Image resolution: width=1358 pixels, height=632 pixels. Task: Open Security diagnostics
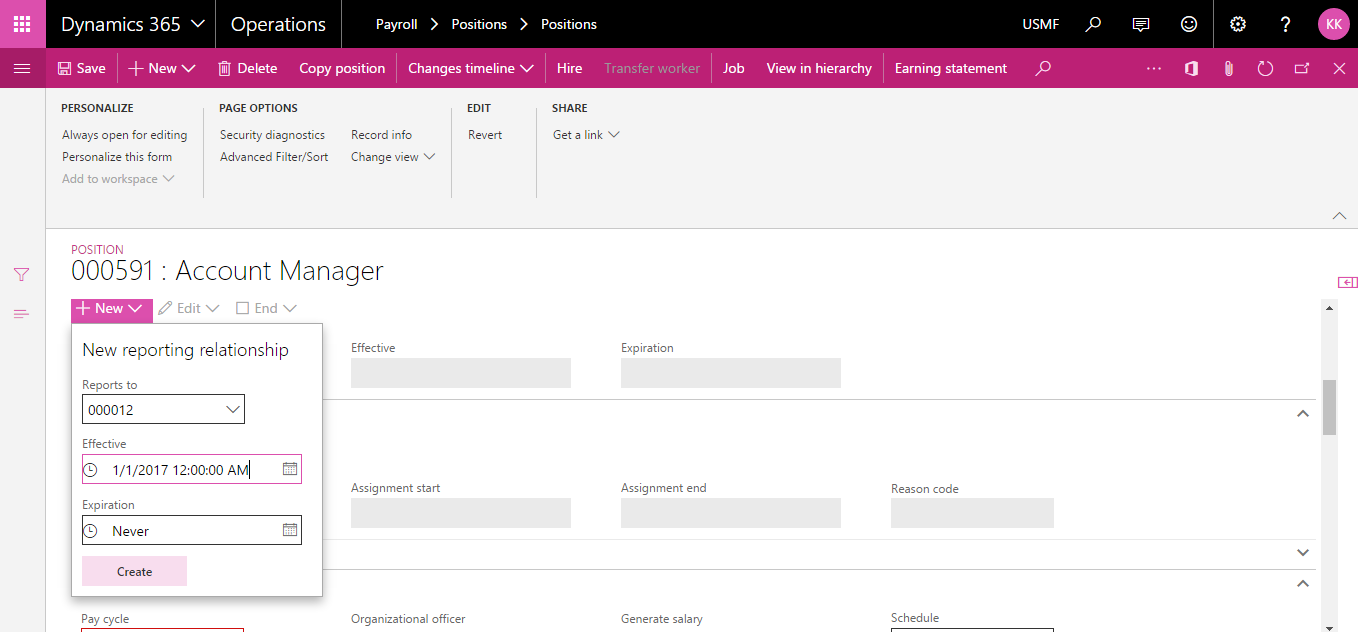(x=272, y=135)
